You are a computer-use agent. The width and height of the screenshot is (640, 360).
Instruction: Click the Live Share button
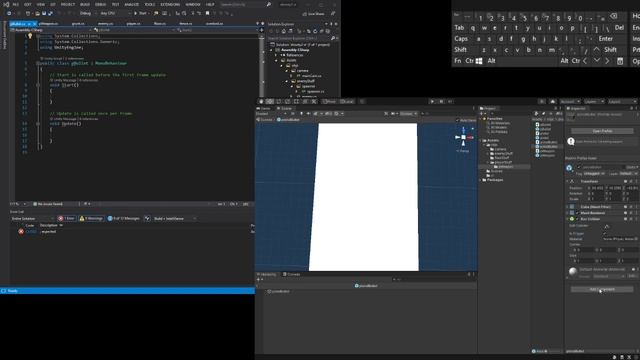point(313,14)
